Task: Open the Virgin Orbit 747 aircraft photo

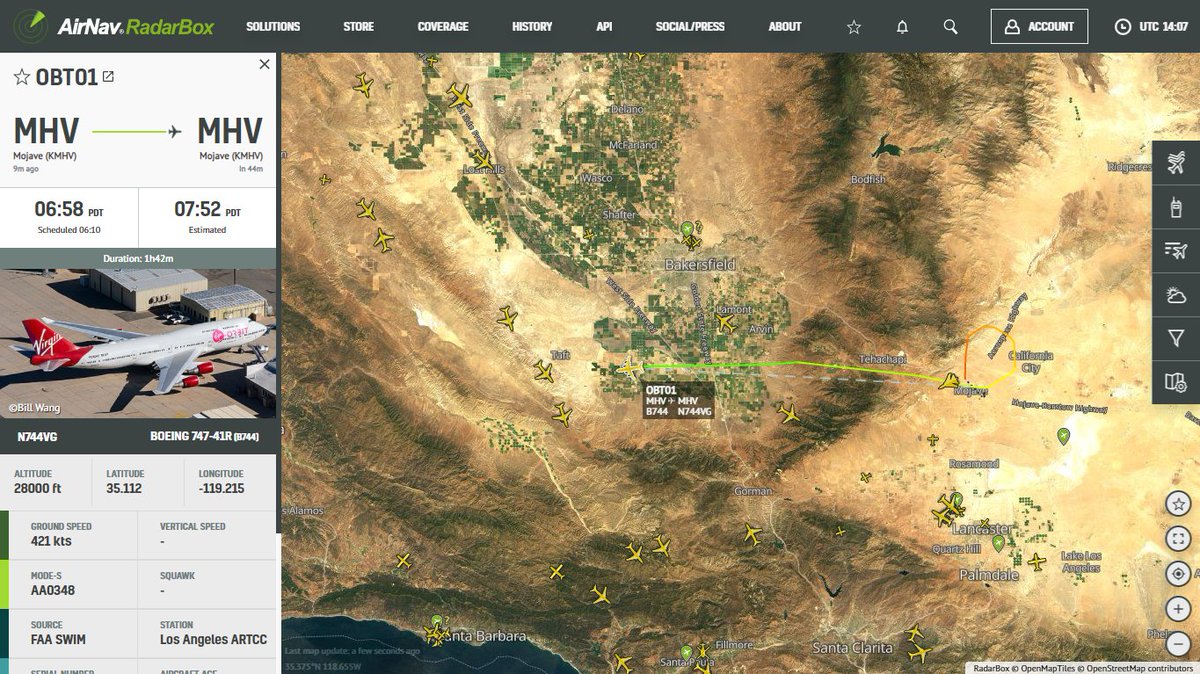Action: coord(138,343)
